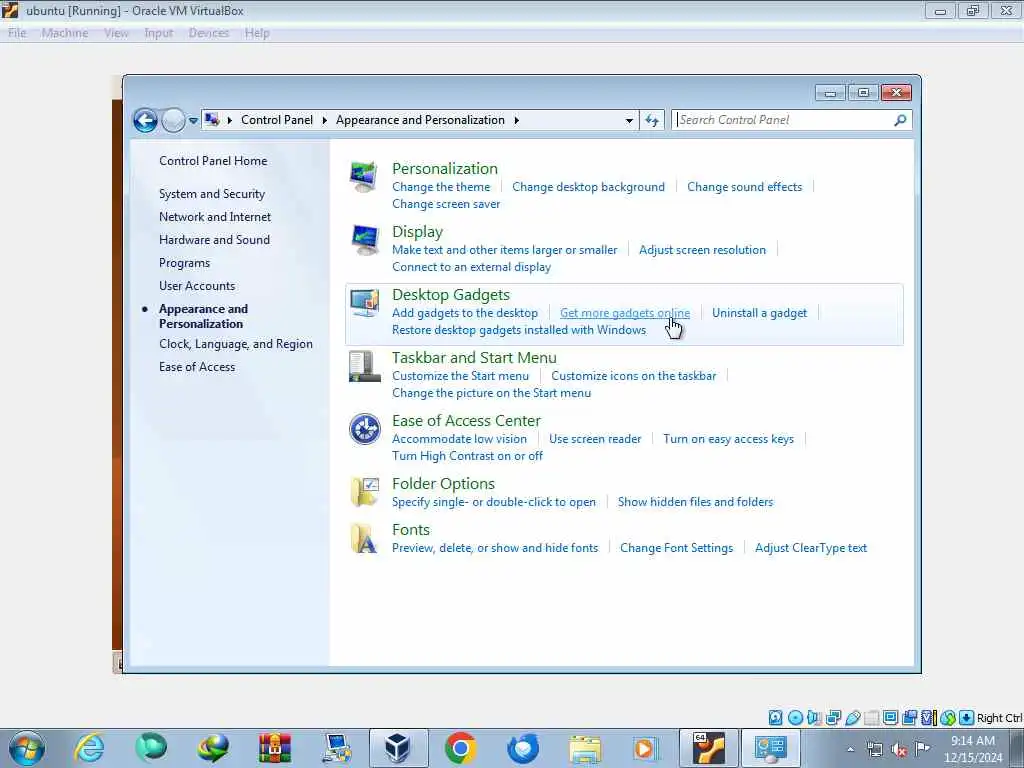The width and height of the screenshot is (1024, 768).
Task: Click VirtualBox status bar network indicator
Action: tap(833, 718)
